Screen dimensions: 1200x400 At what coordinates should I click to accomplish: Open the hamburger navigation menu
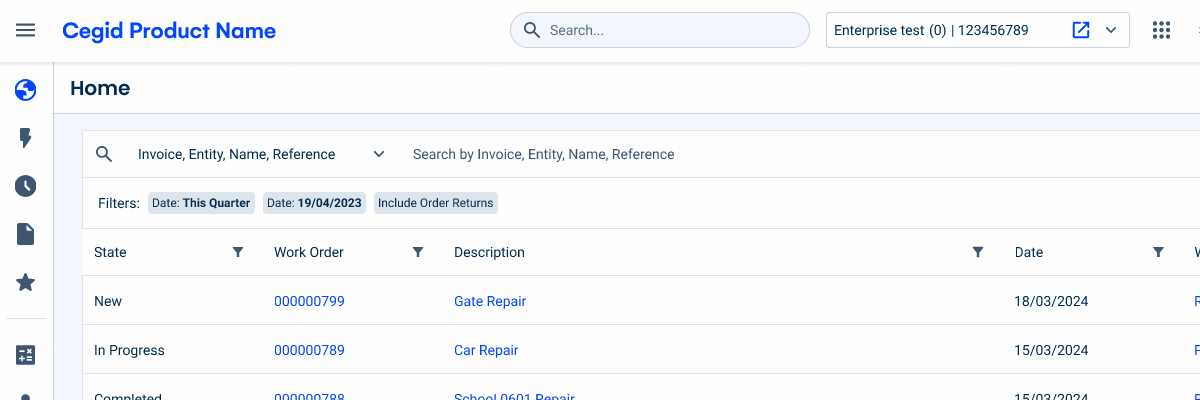(26, 30)
